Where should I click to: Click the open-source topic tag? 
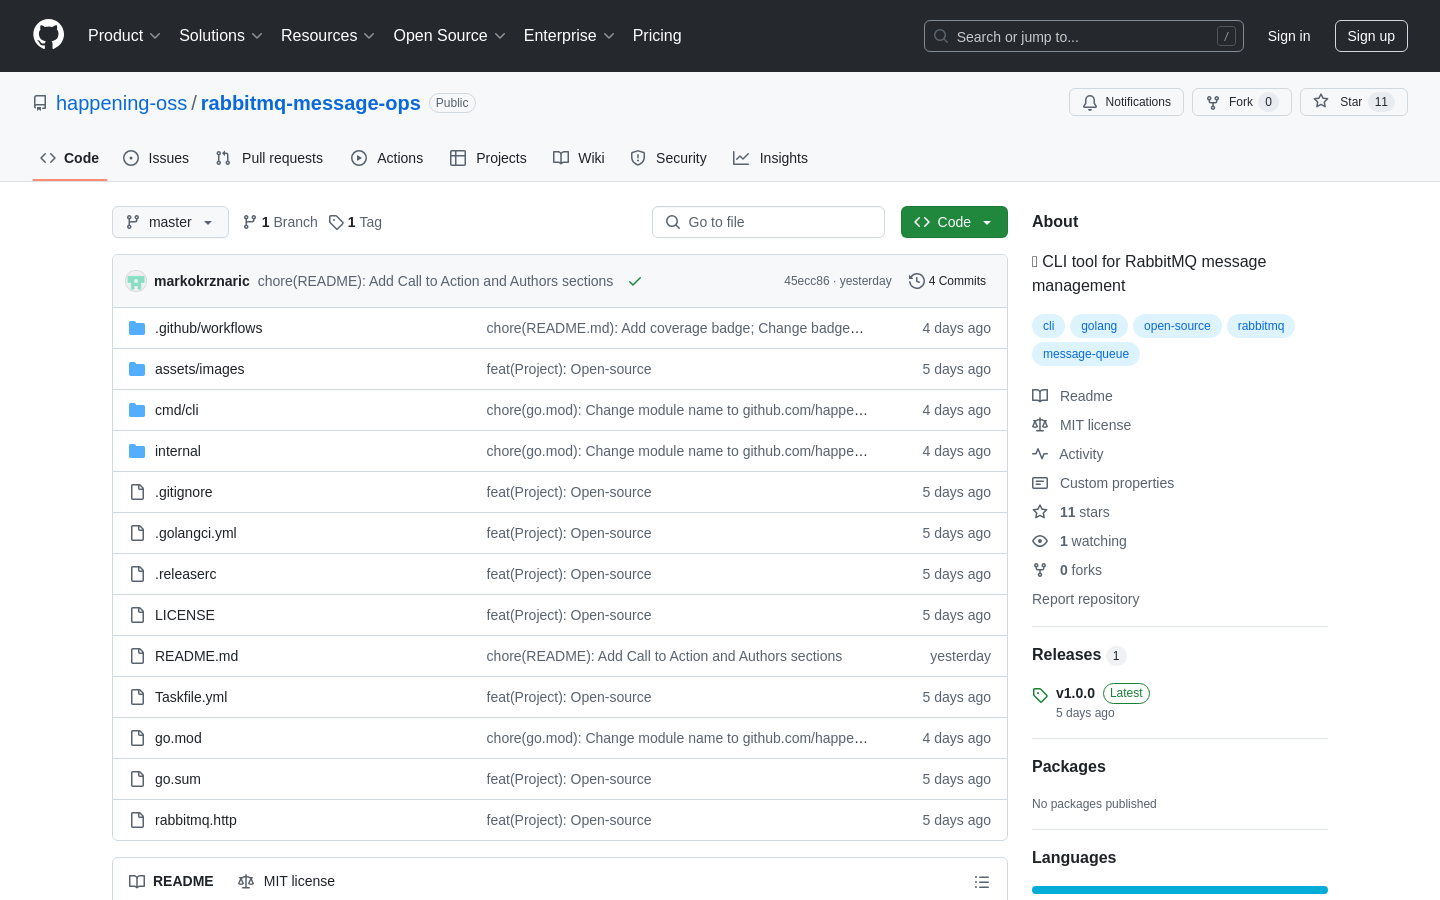[1177, 326]
